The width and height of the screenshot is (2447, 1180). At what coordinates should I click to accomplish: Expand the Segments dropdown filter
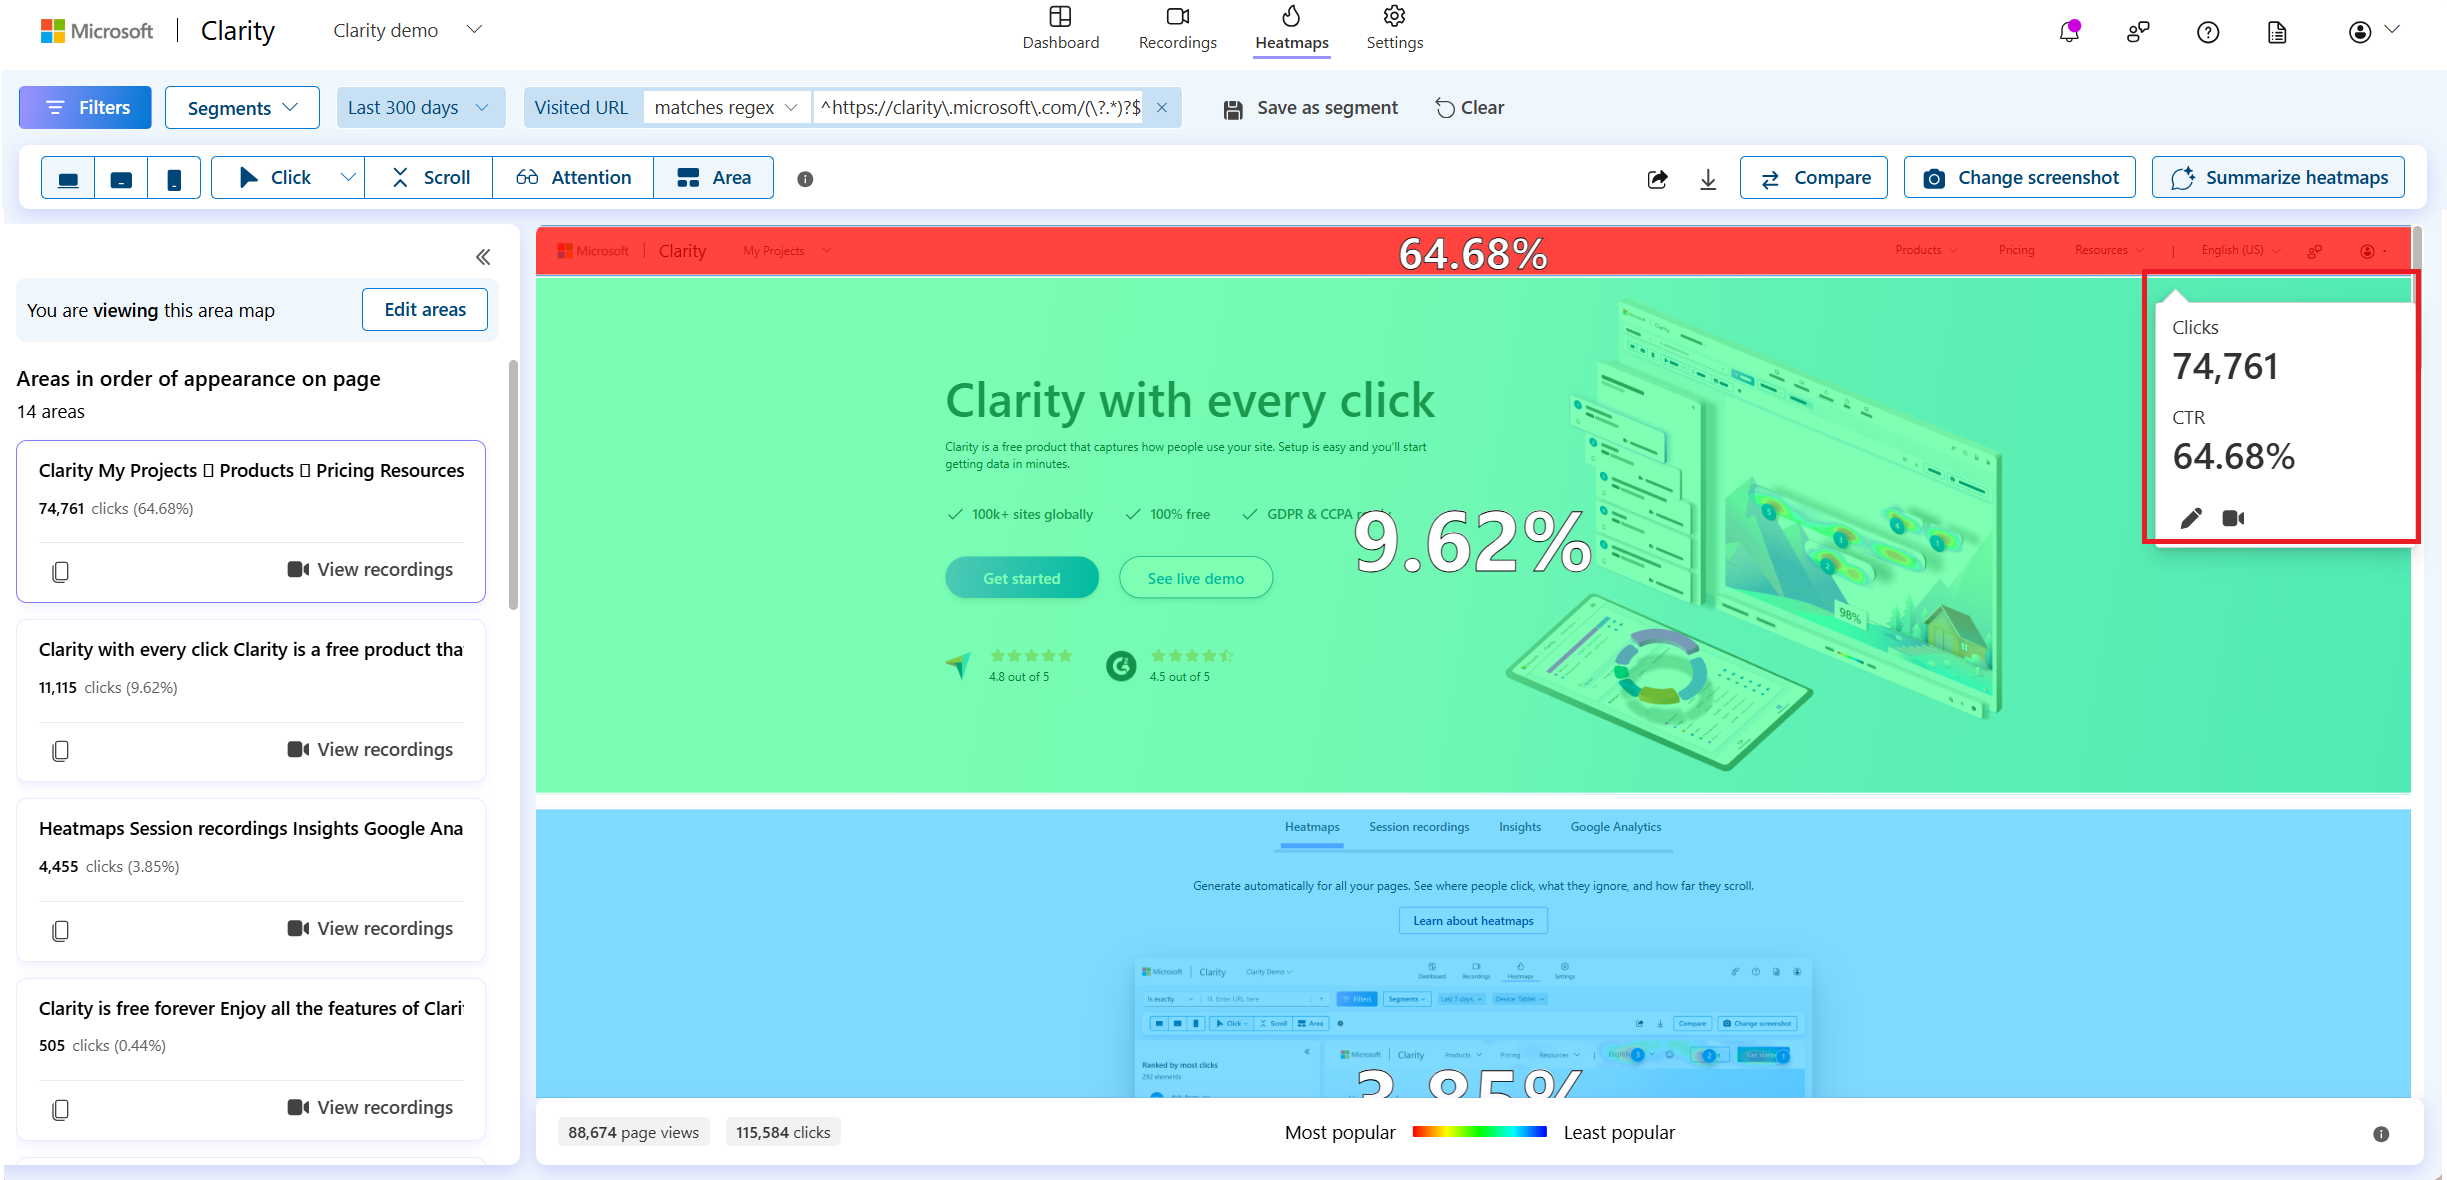pyautogui.click(x=242, y=106)
